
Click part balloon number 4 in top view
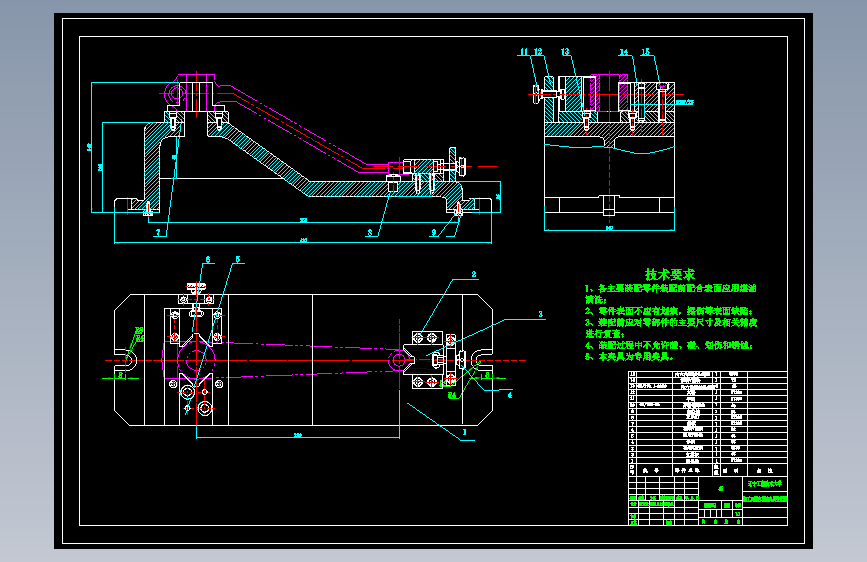[x=510, y=395]
